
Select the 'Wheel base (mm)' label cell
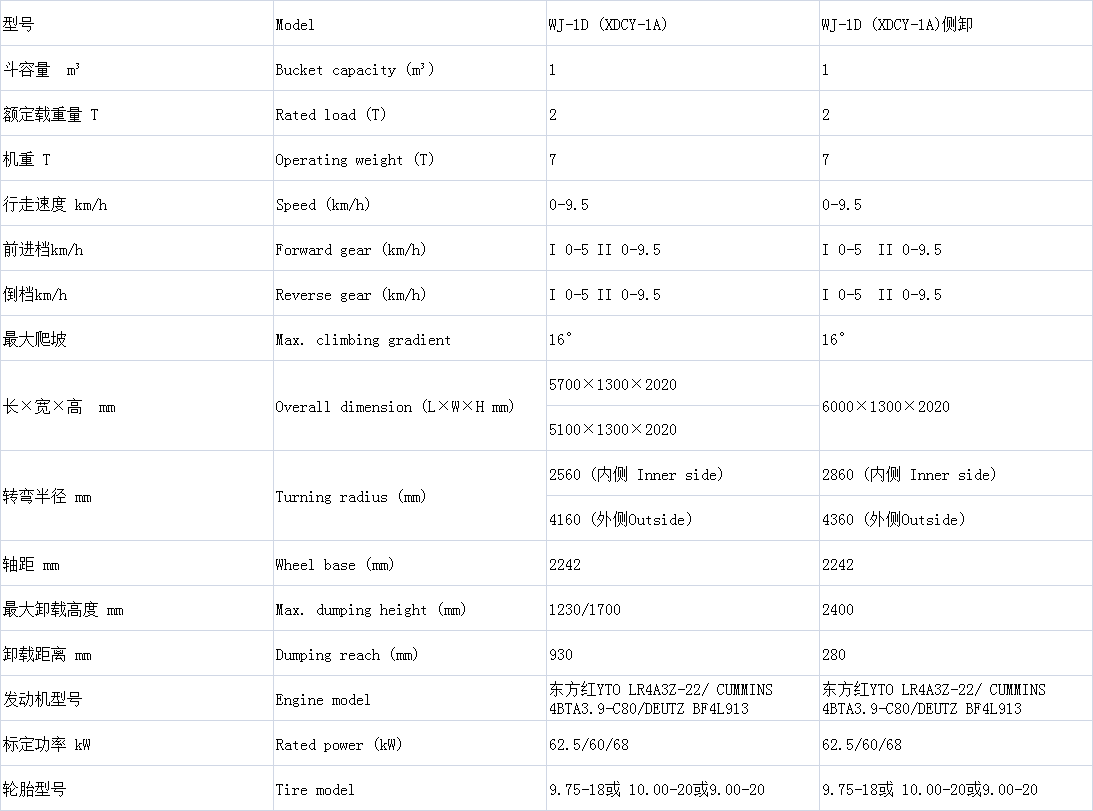334,565
